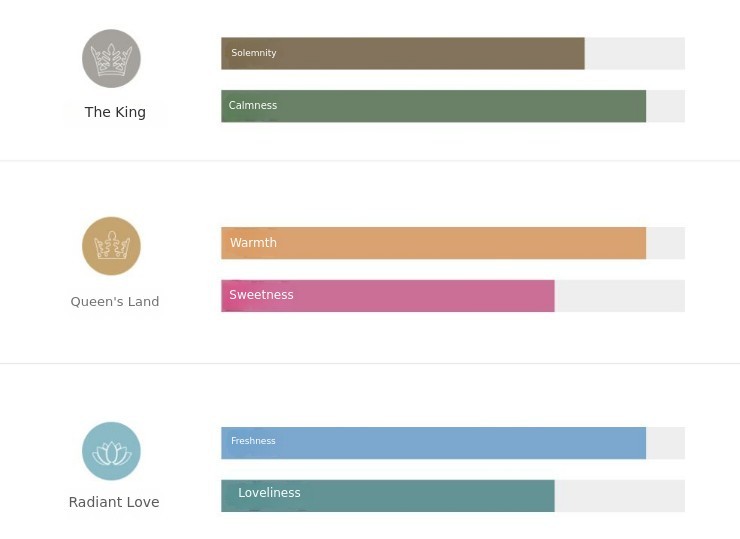Click the Sweetness label text
Viewport: 740px width, 539px height.
261,295
